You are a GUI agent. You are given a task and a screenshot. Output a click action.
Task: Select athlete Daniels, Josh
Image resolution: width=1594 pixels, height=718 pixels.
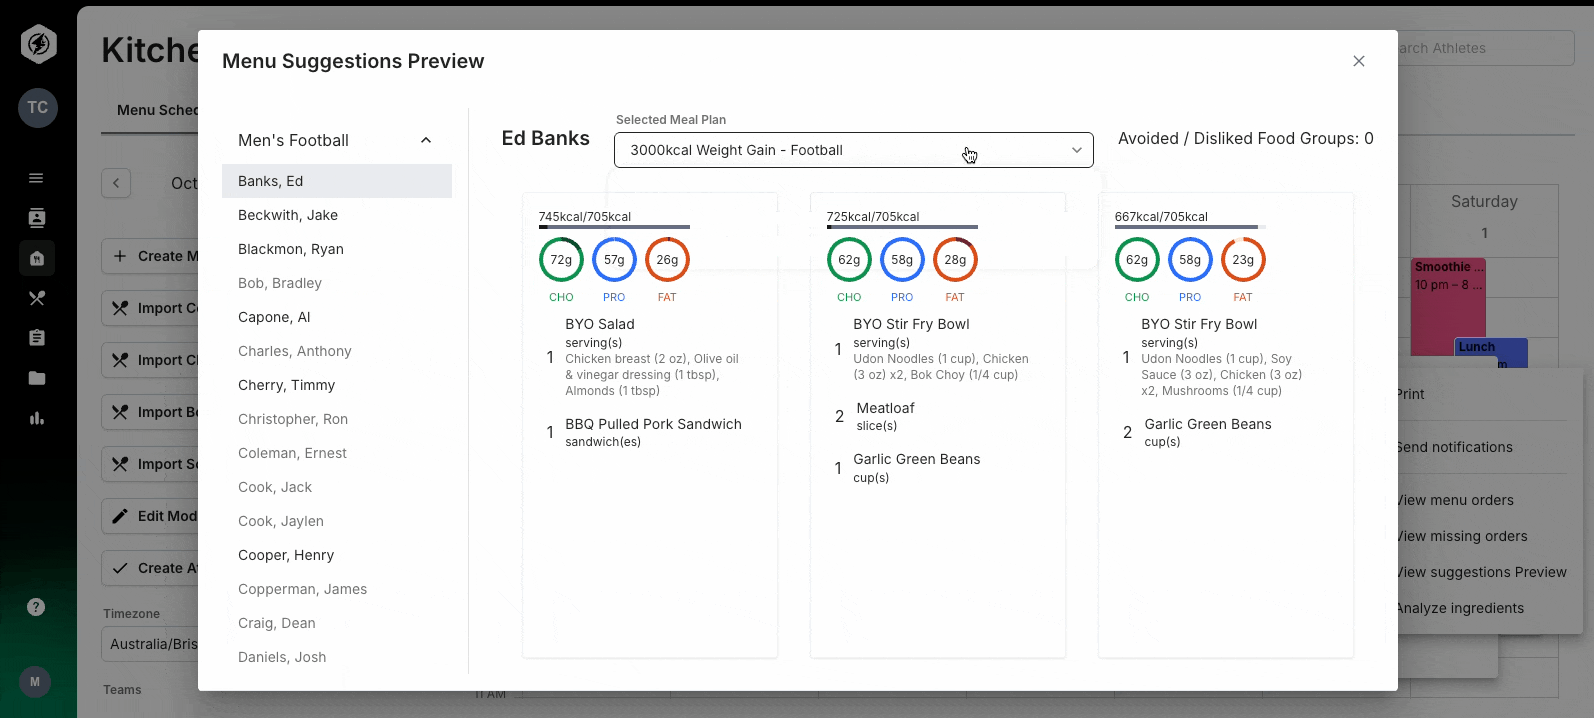(x=337, y=657)
